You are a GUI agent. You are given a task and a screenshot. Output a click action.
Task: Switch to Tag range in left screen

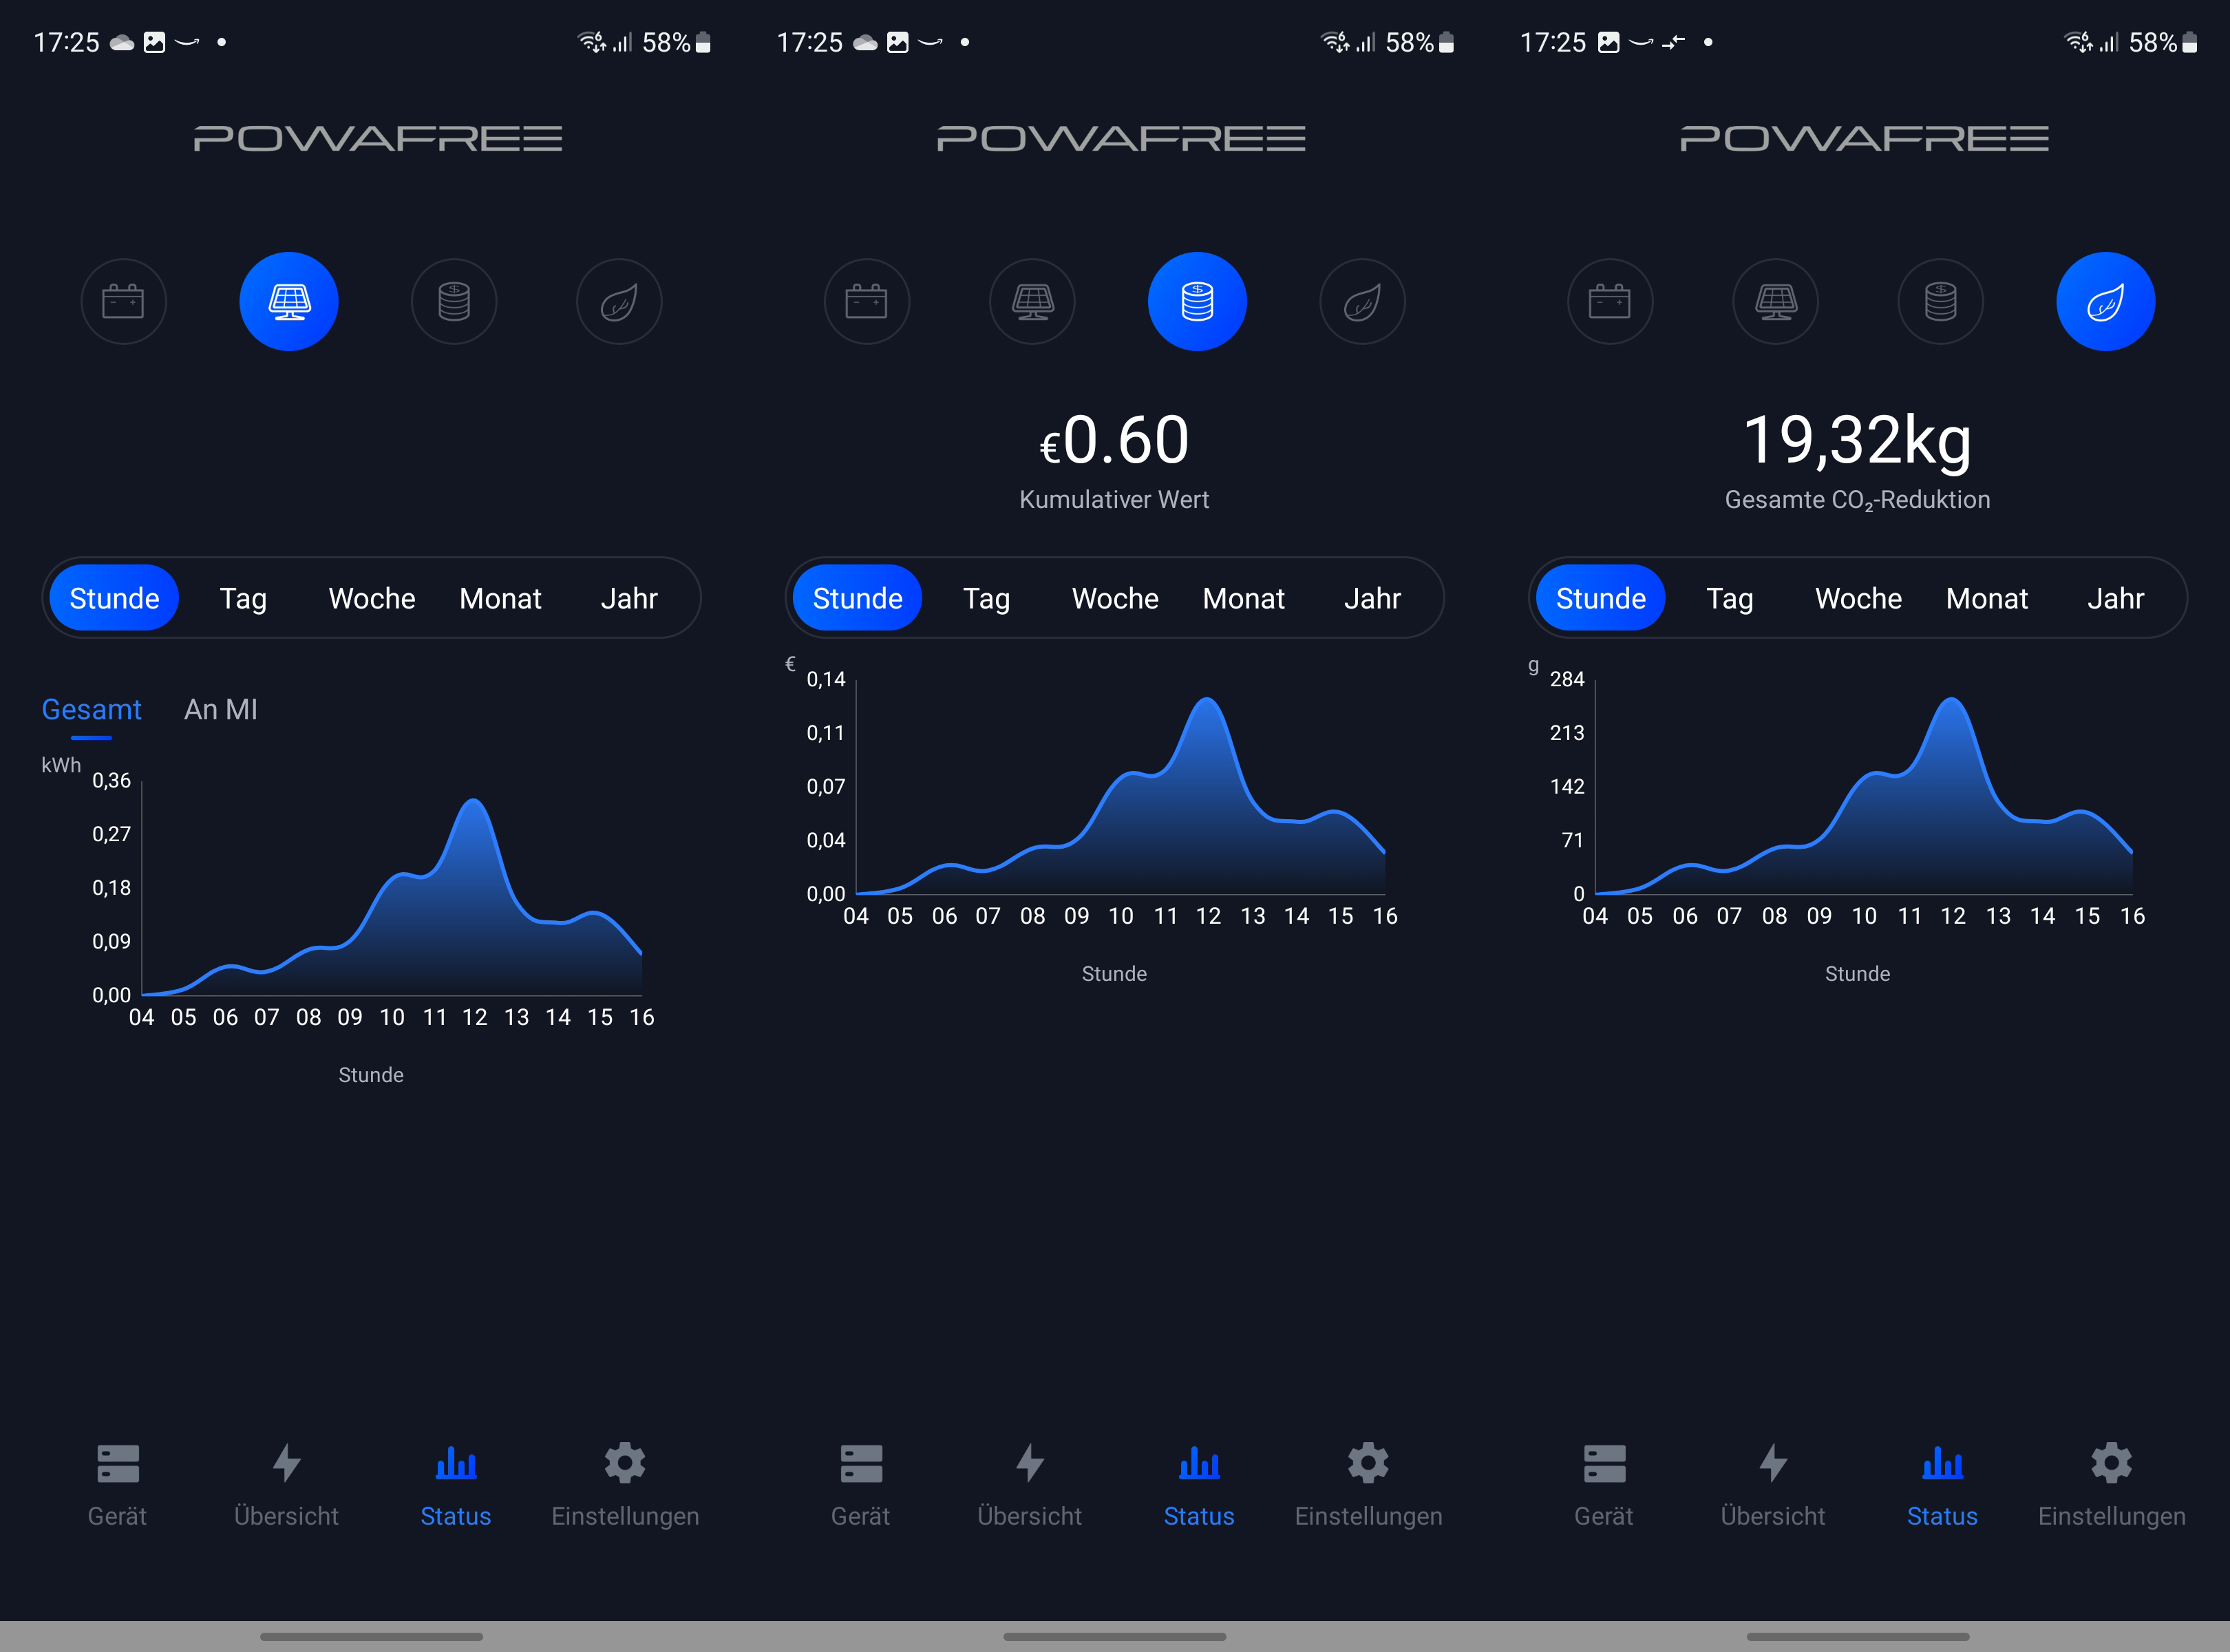point(243,598)
